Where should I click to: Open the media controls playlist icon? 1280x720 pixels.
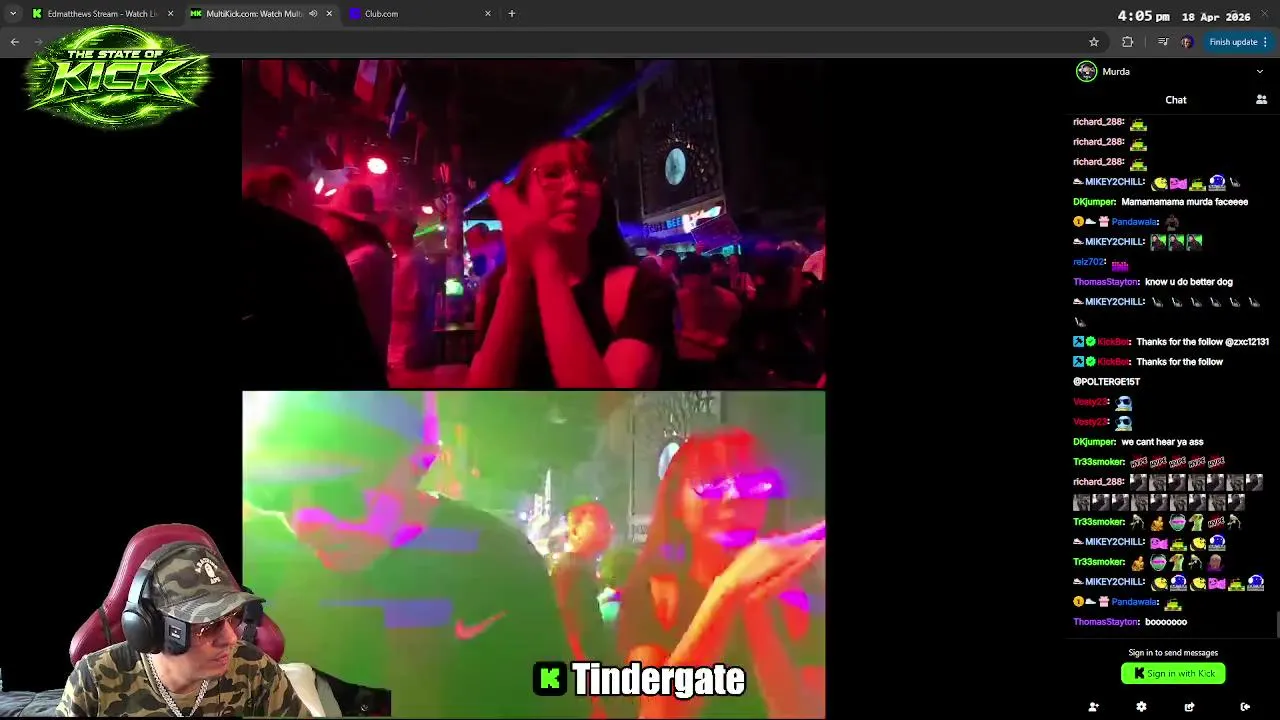tap(1162, 42)
